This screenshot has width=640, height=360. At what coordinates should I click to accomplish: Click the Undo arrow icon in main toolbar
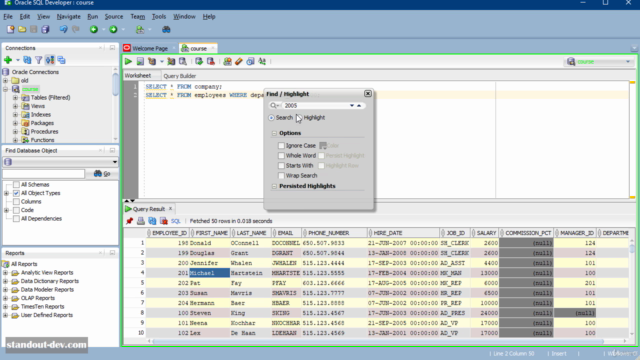[63, 29]
